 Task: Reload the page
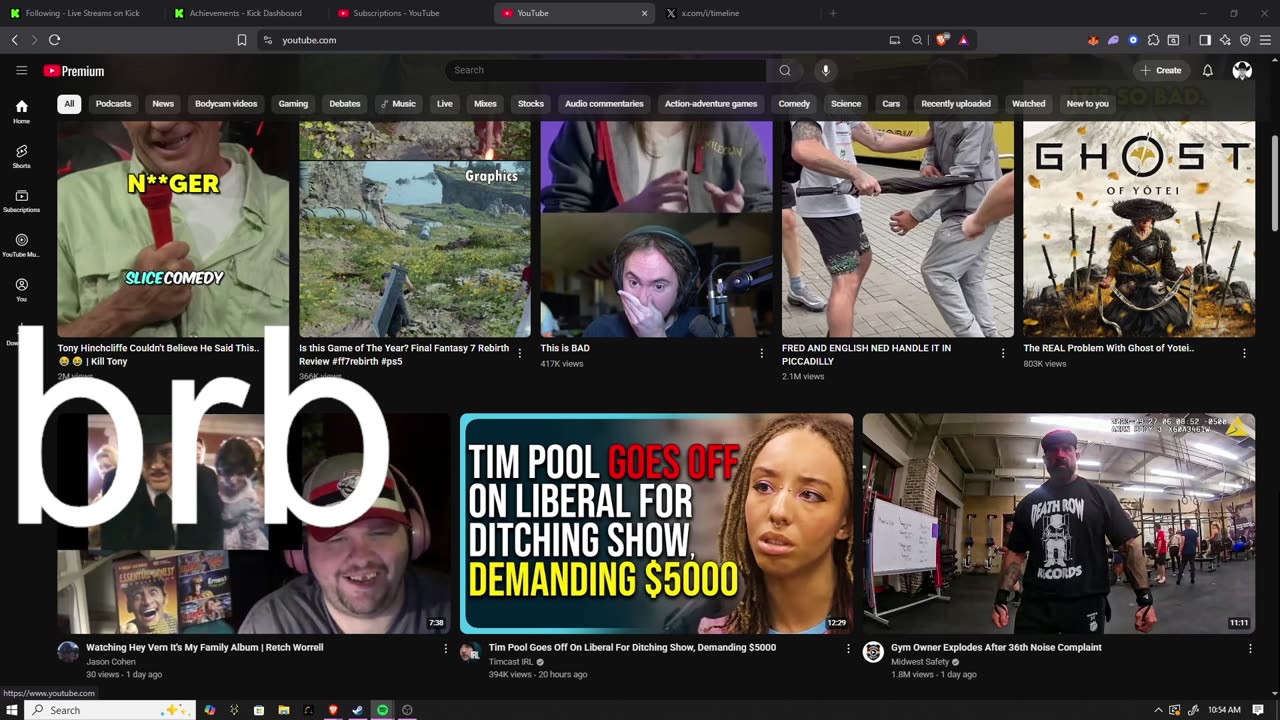(x=54, y=40)
